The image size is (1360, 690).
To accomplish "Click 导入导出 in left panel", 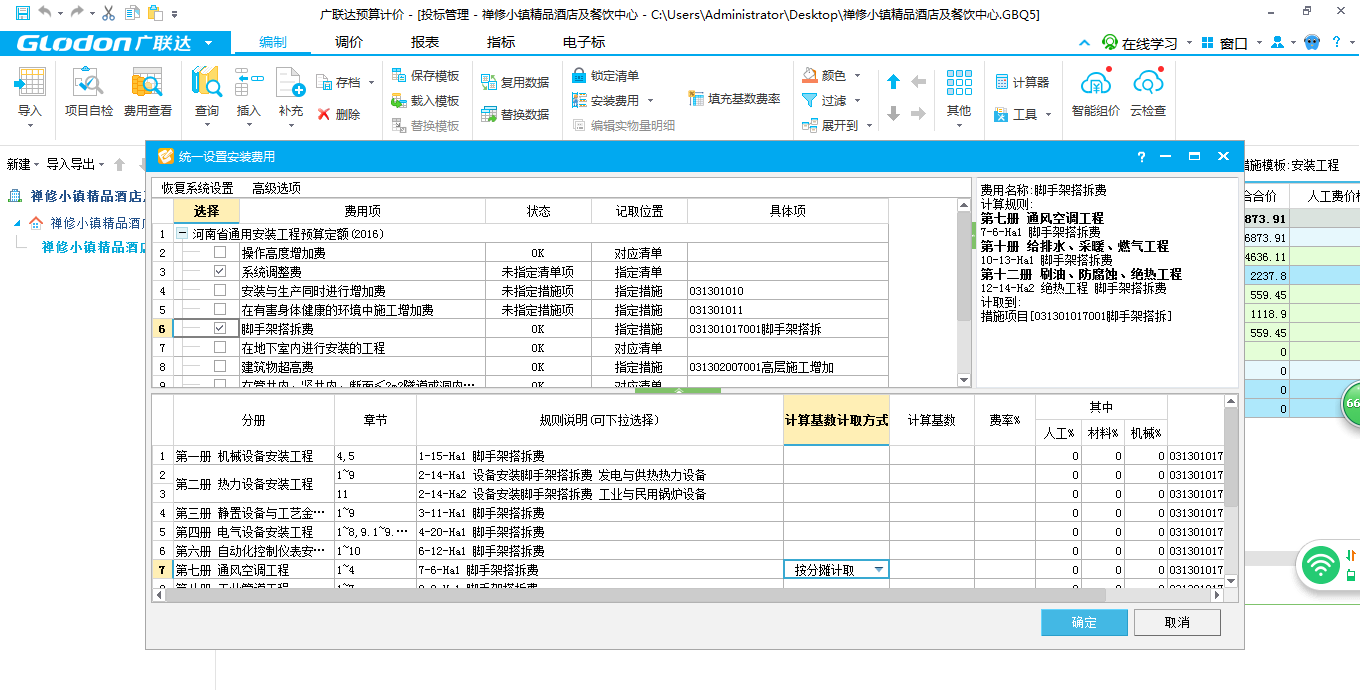I will [75, 164].
